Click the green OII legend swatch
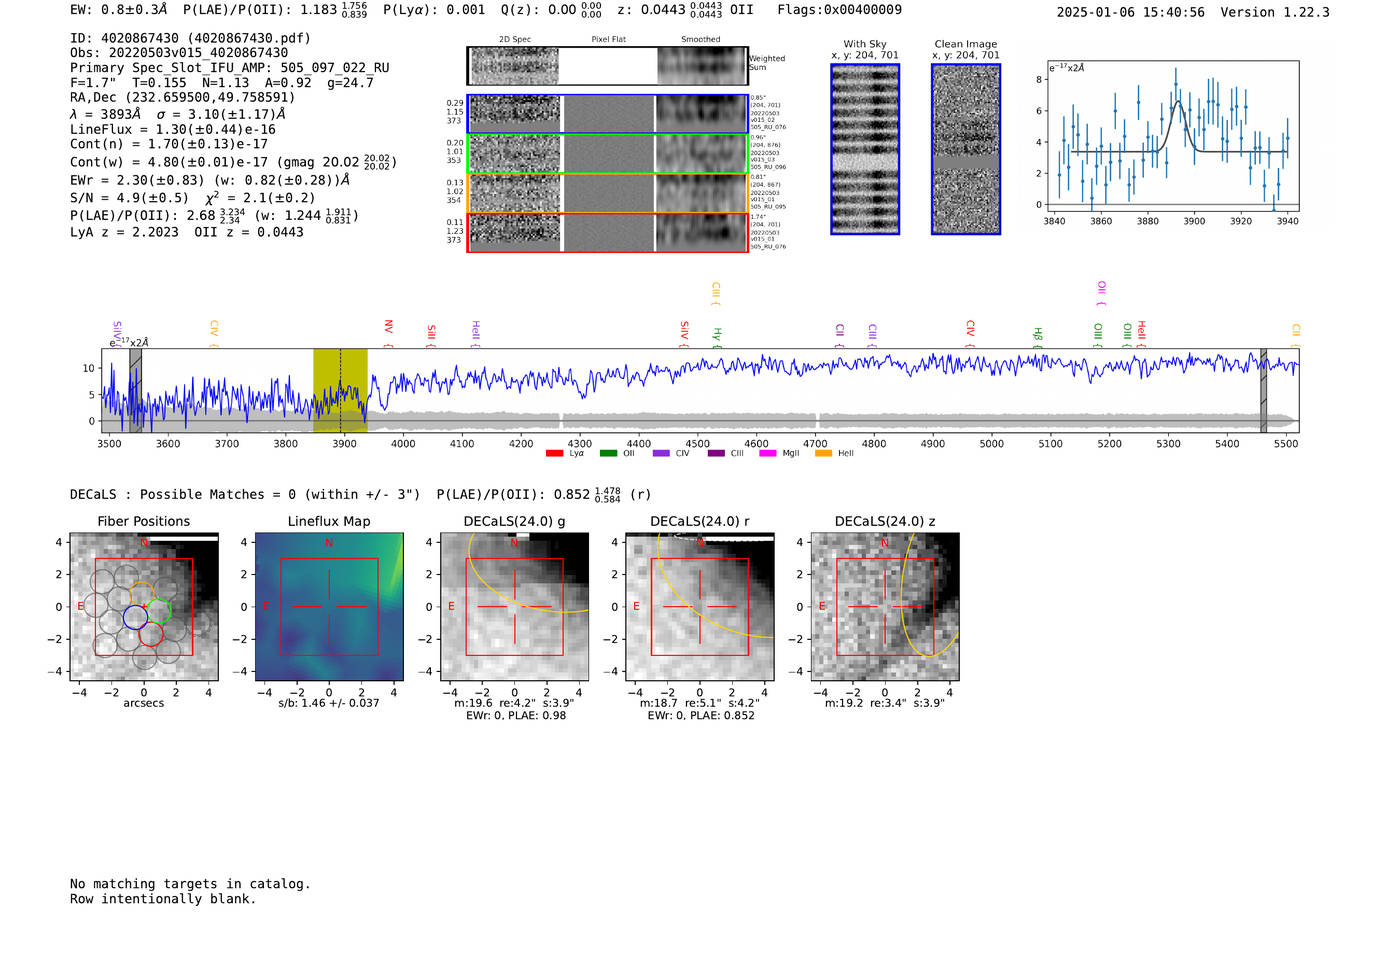 pos(608,454)
